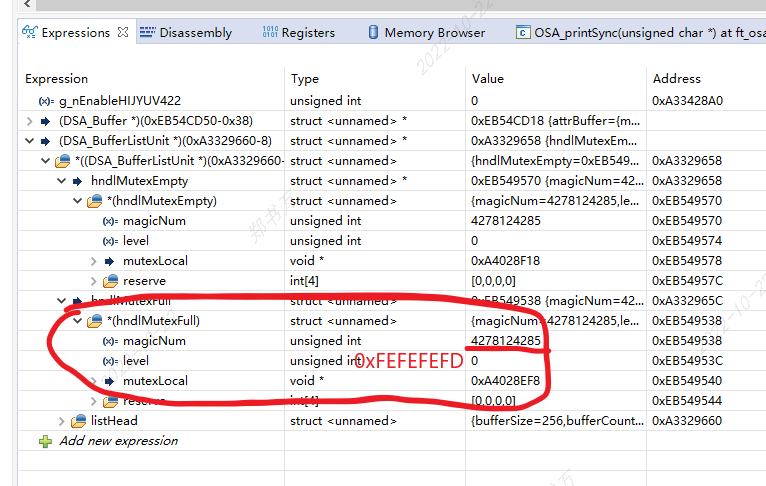
Task: Click the Disassembly tab icon
Action: click(148, 32)
